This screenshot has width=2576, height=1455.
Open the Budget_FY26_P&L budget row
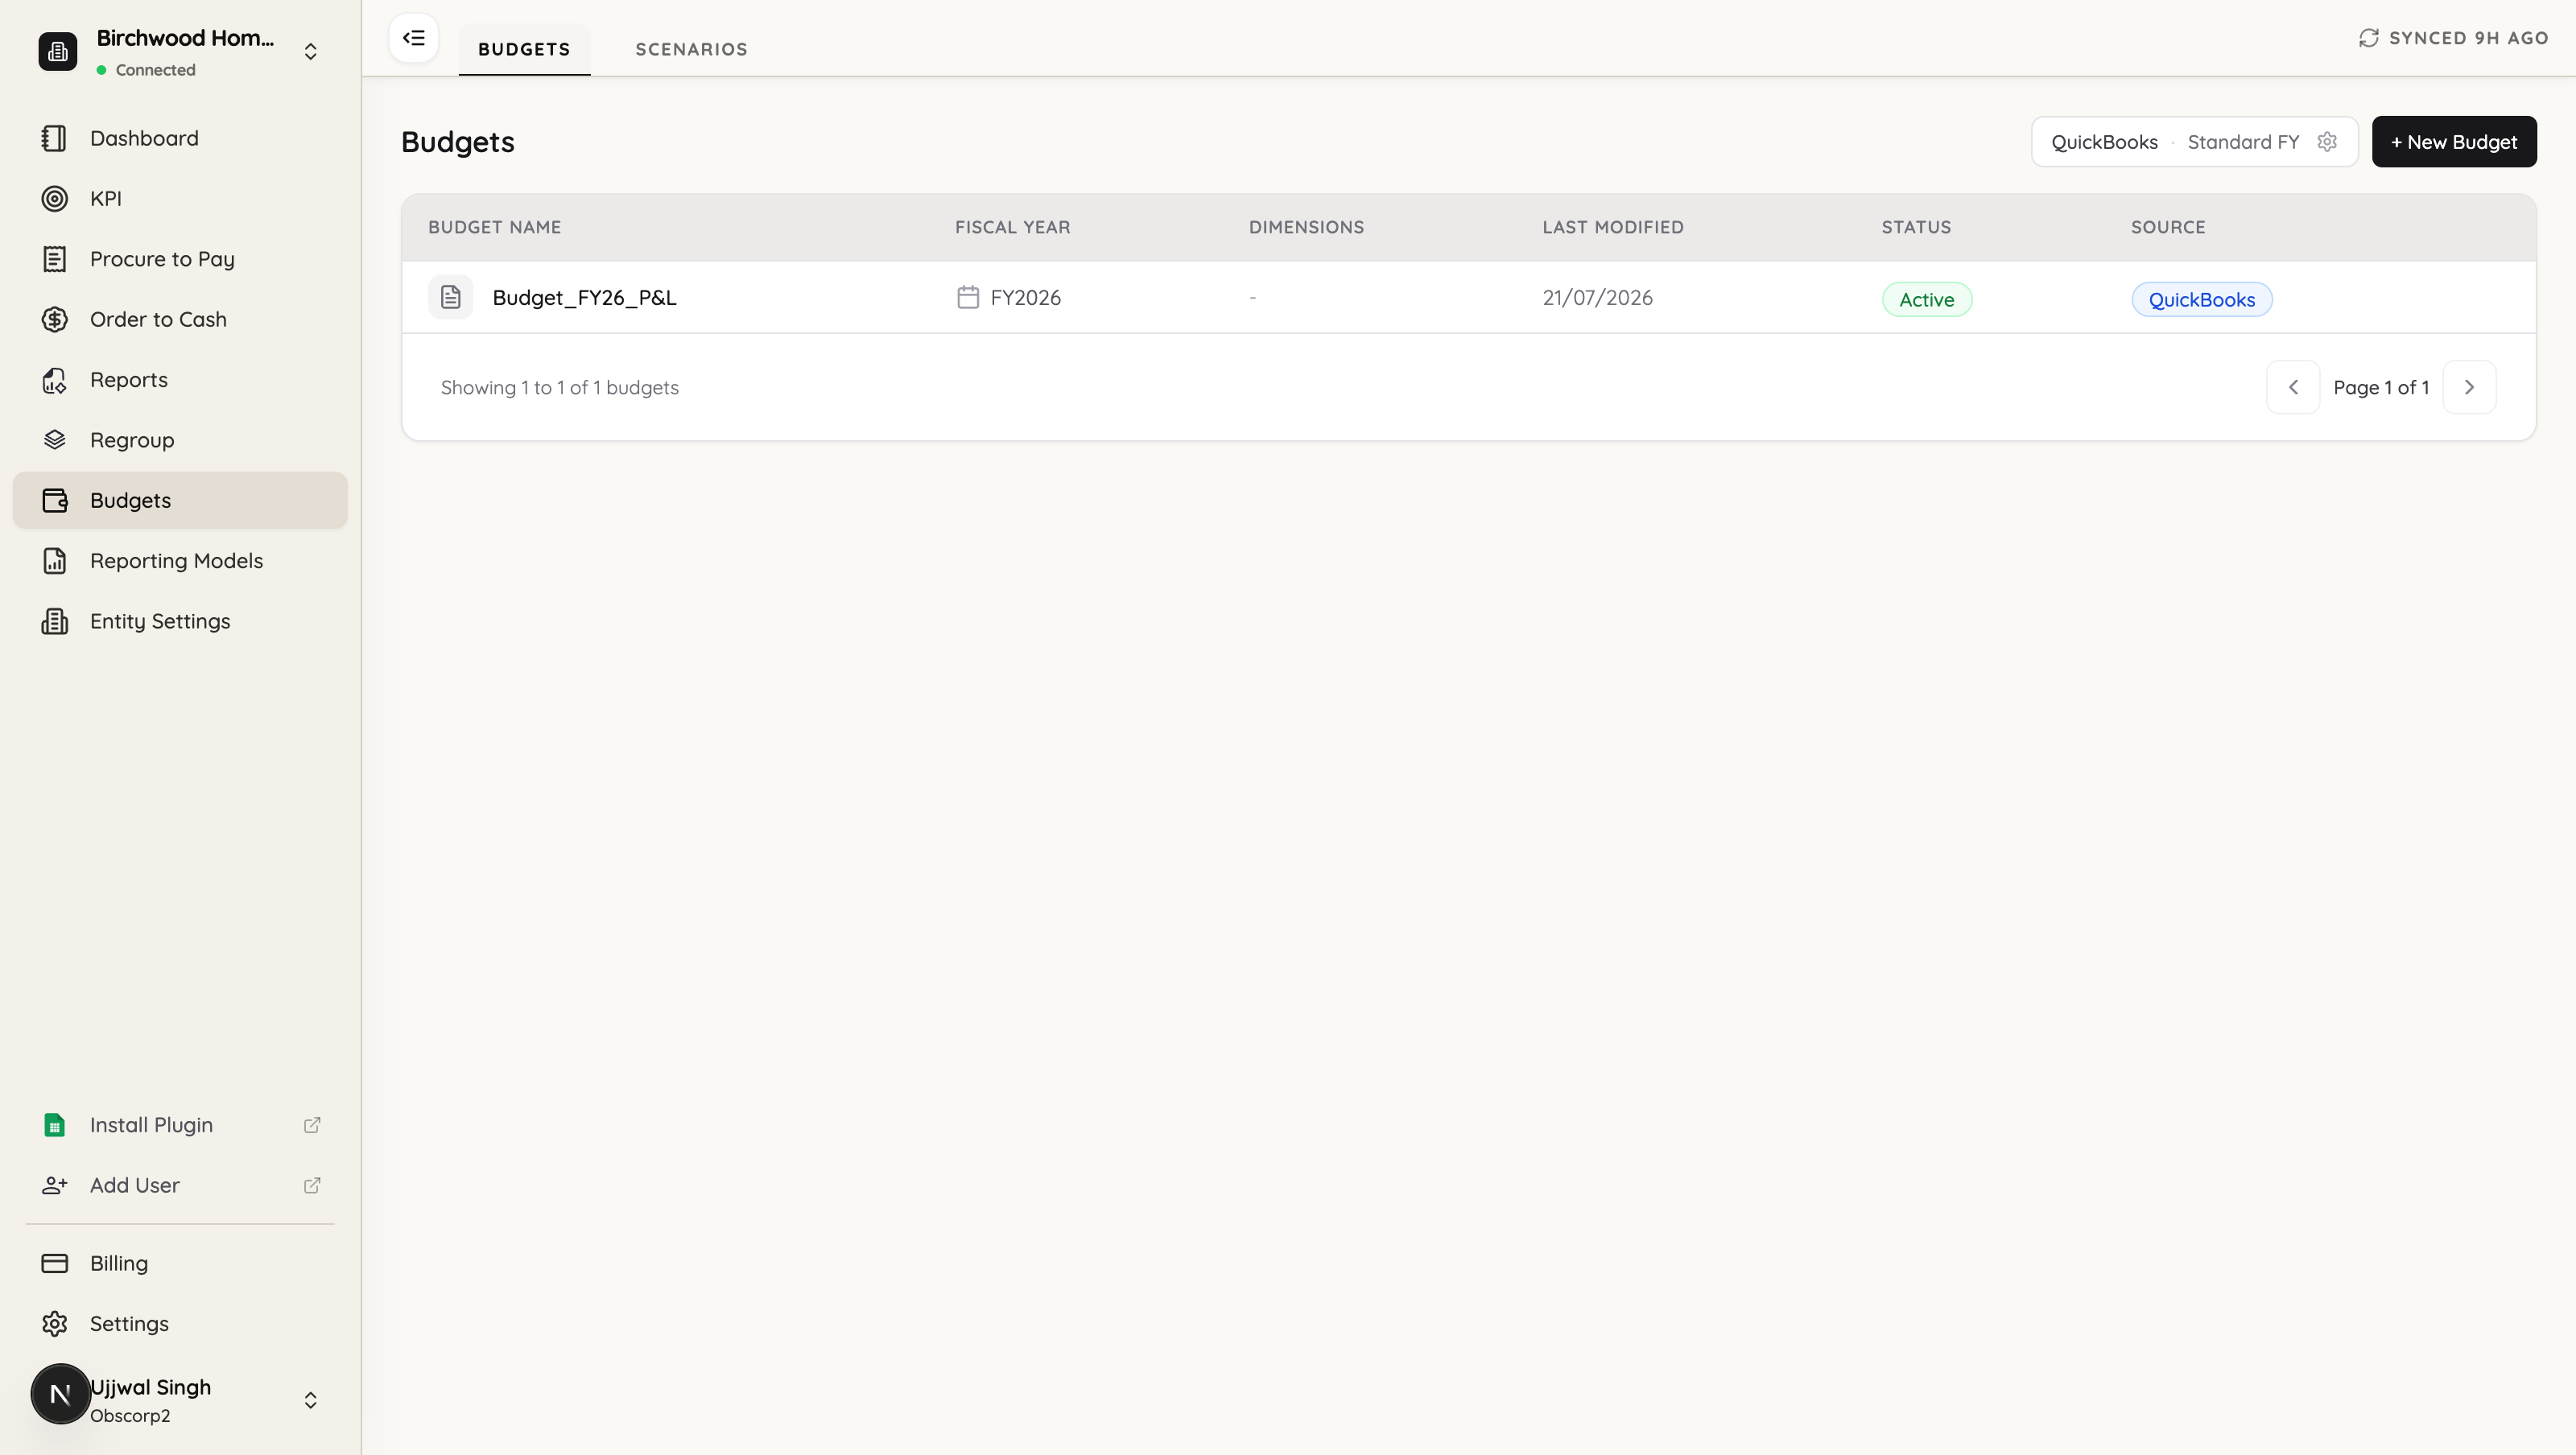pyautogui.click(x=1468, y=297)
